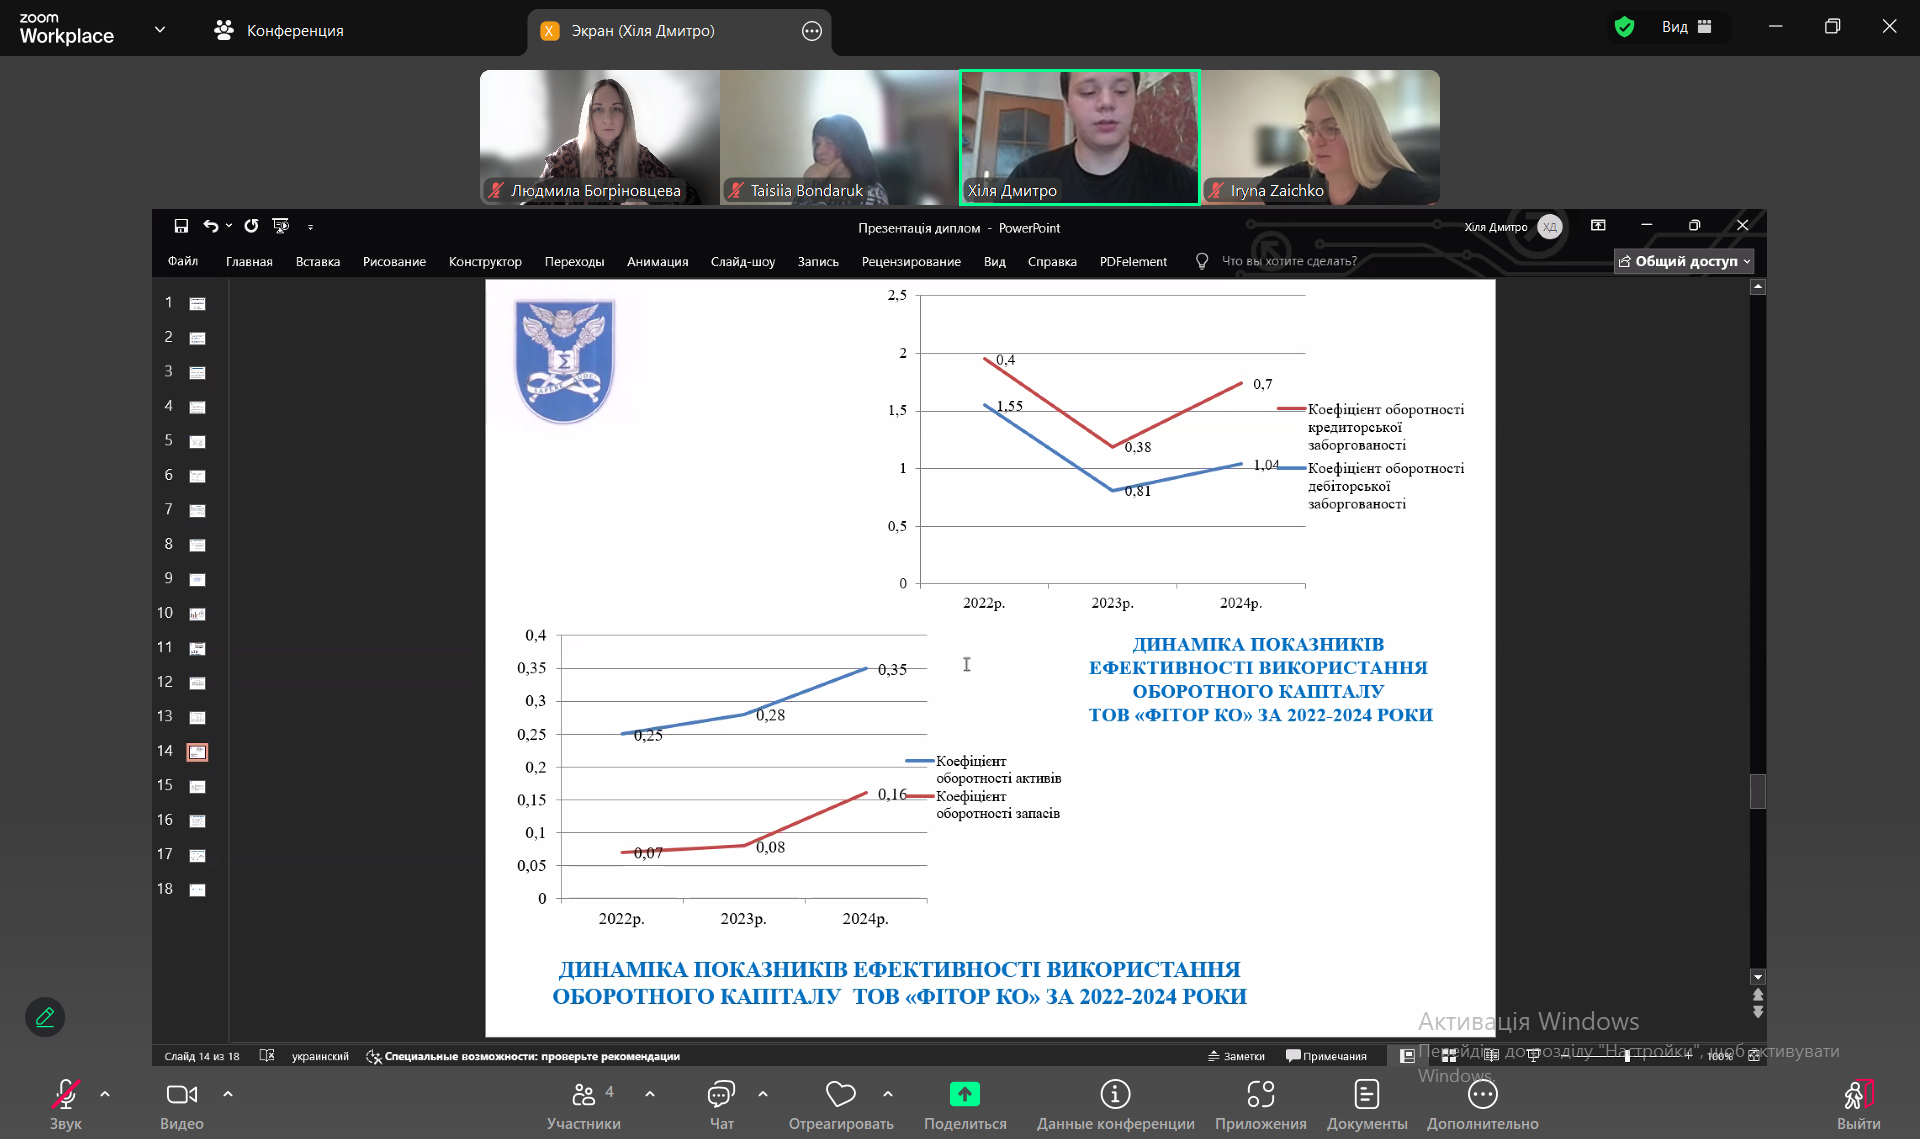1920x1140 pixels.
Task: Open Документы icon in toolbar
Action: point(1366,1095)
